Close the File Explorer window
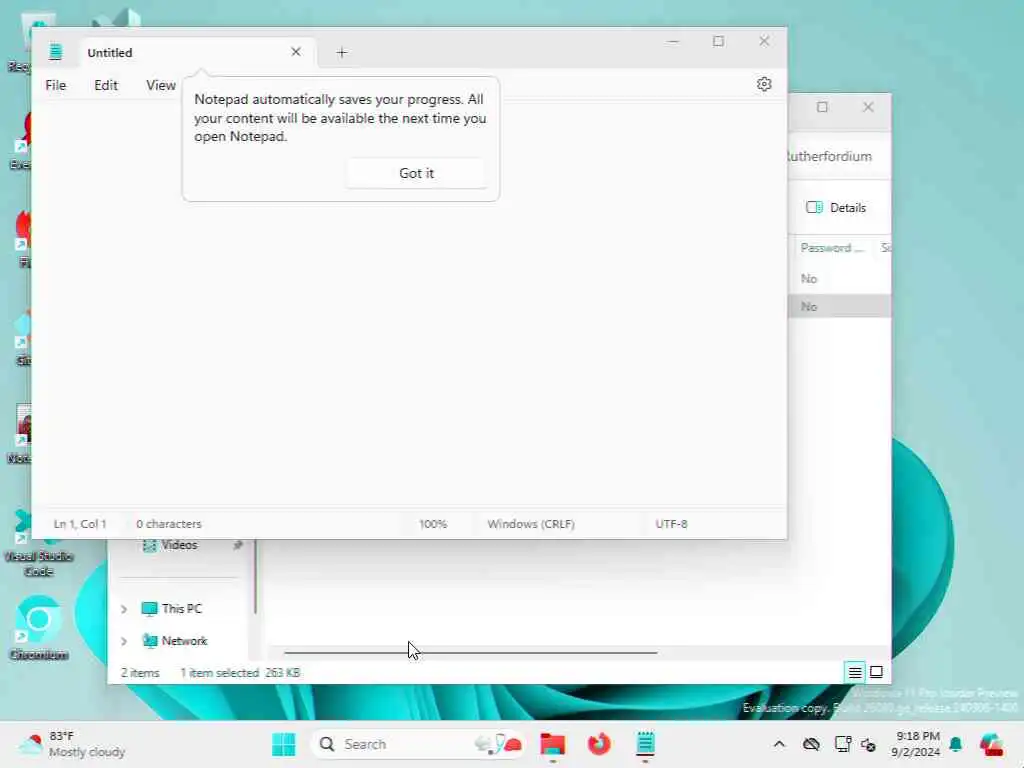1024x768 pixels. (868, 107)
